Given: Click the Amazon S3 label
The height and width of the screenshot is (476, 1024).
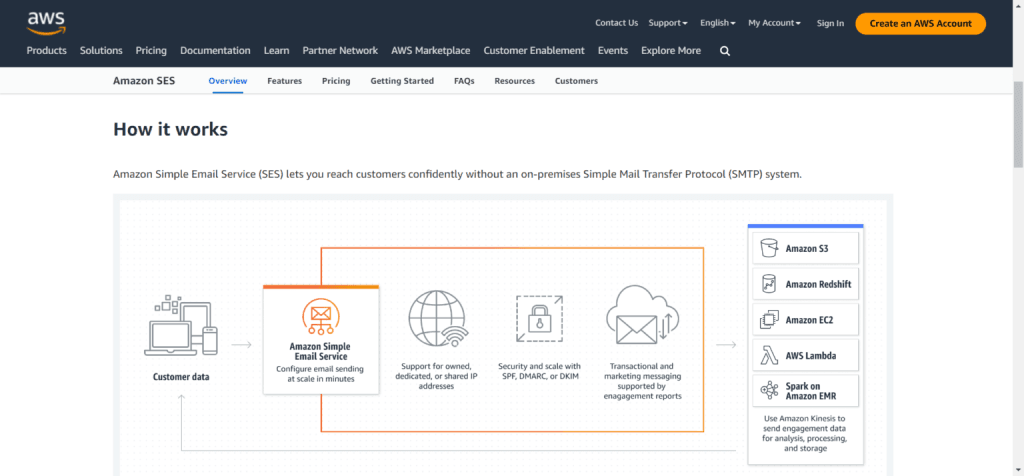Looking at the screenshot, I should 807,249.
